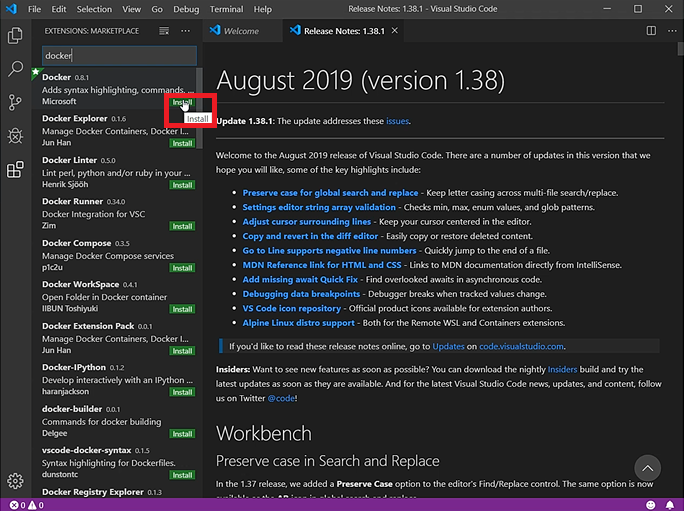Open Add missing await Quick Fix link

click(x=300, y=279)
